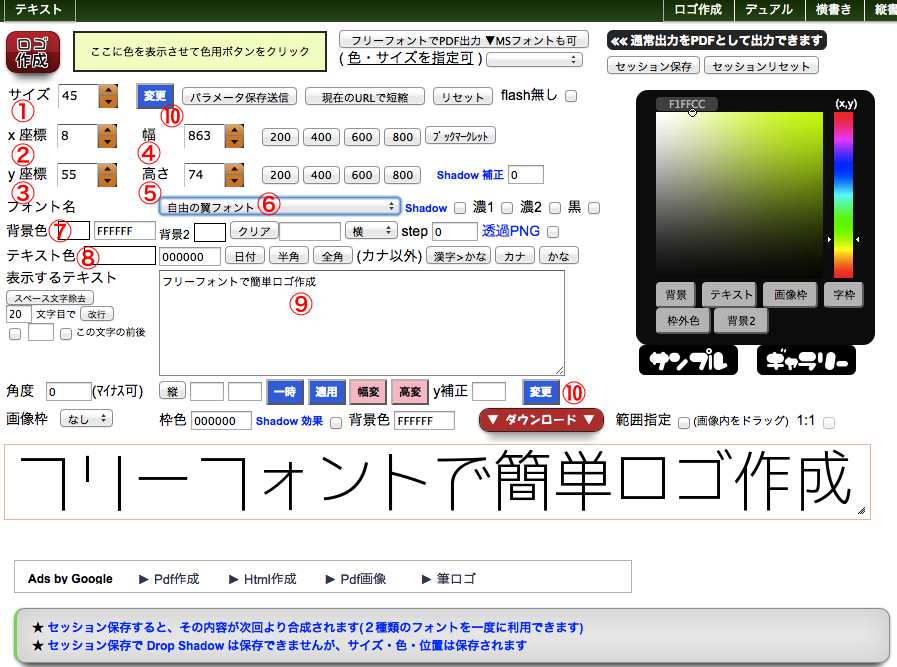Enable the 透過PNG checkbox
897x667 pixels.
tap(553, 232)
